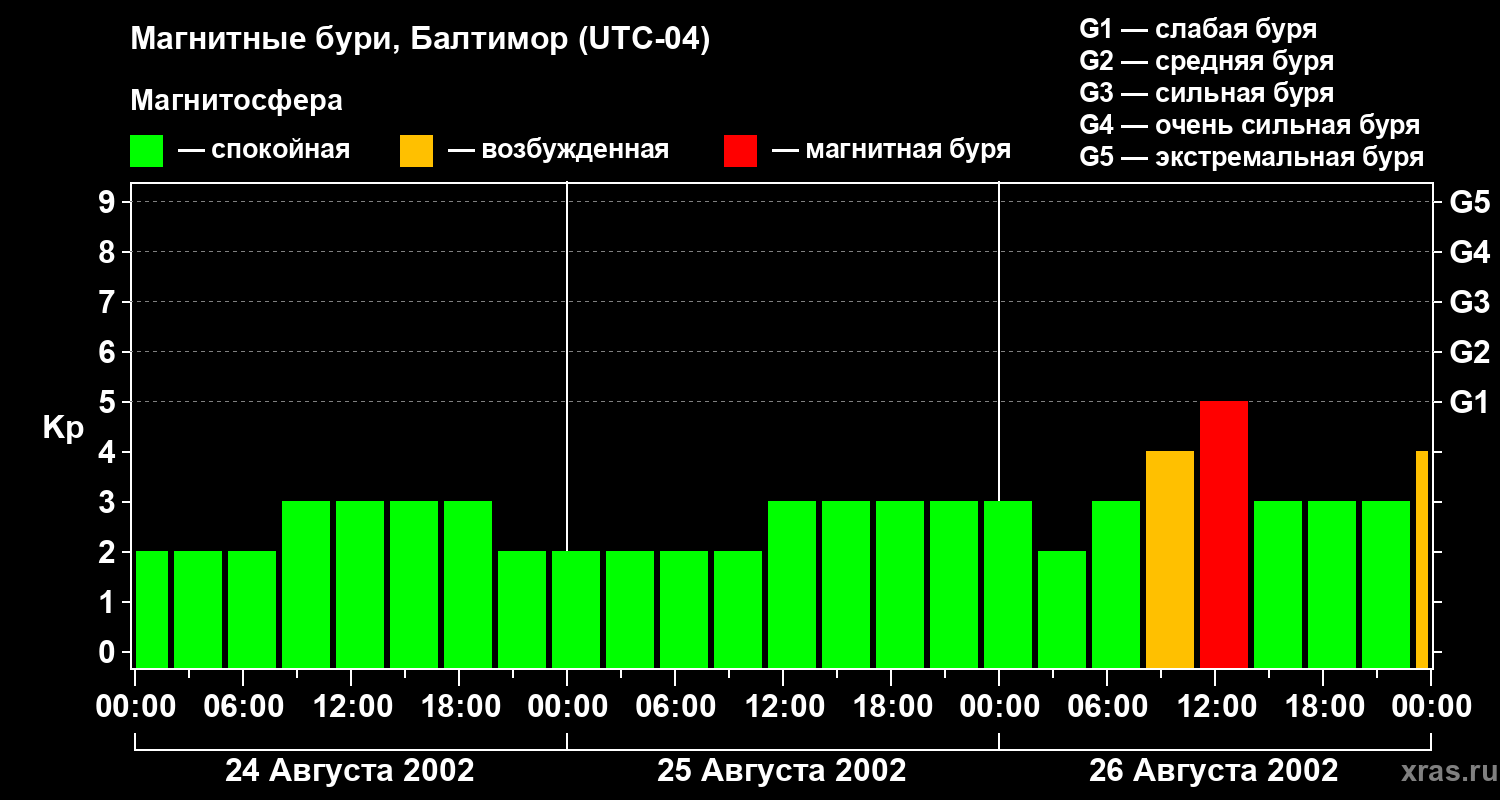Select the "26 Августа 2002" date label
The width and height of the screenshot is (1500, 800).
[x=1214, y=771]
